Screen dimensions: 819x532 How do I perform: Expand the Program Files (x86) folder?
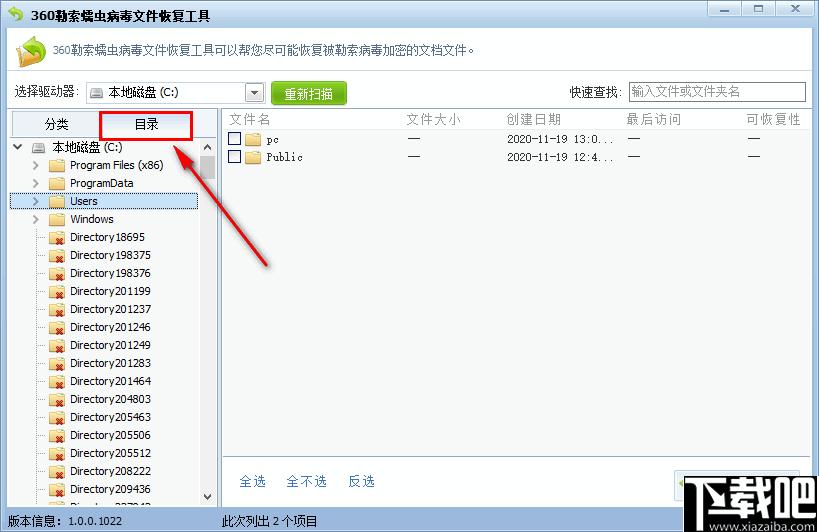pyautogui.click(x=36, y=165)
